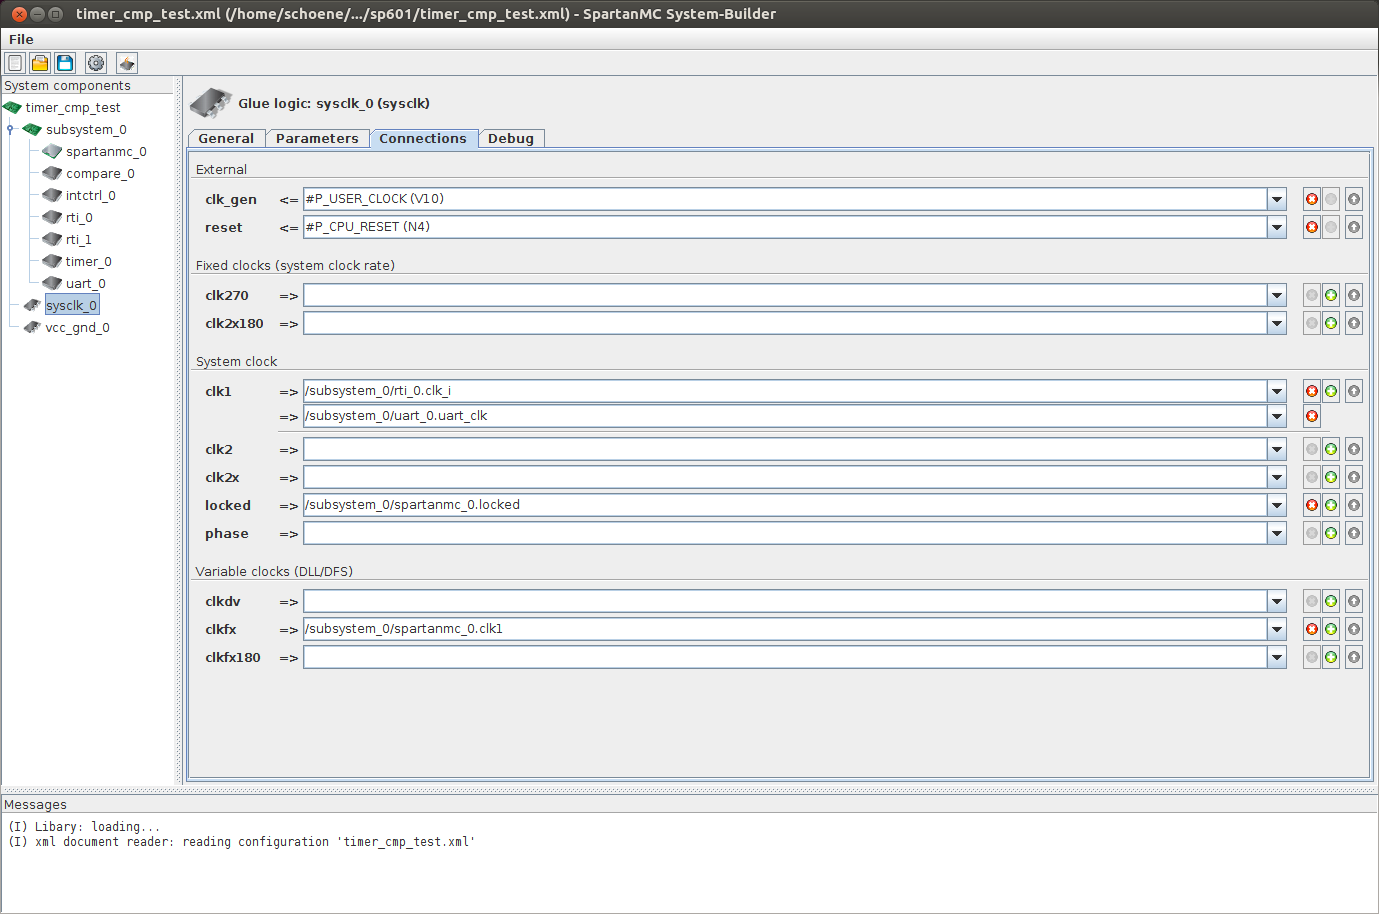Click the up-arrow button for clk_gen row
Image resolution: width=1379 pixels, height=914 pixels.
pos(1354,199)
